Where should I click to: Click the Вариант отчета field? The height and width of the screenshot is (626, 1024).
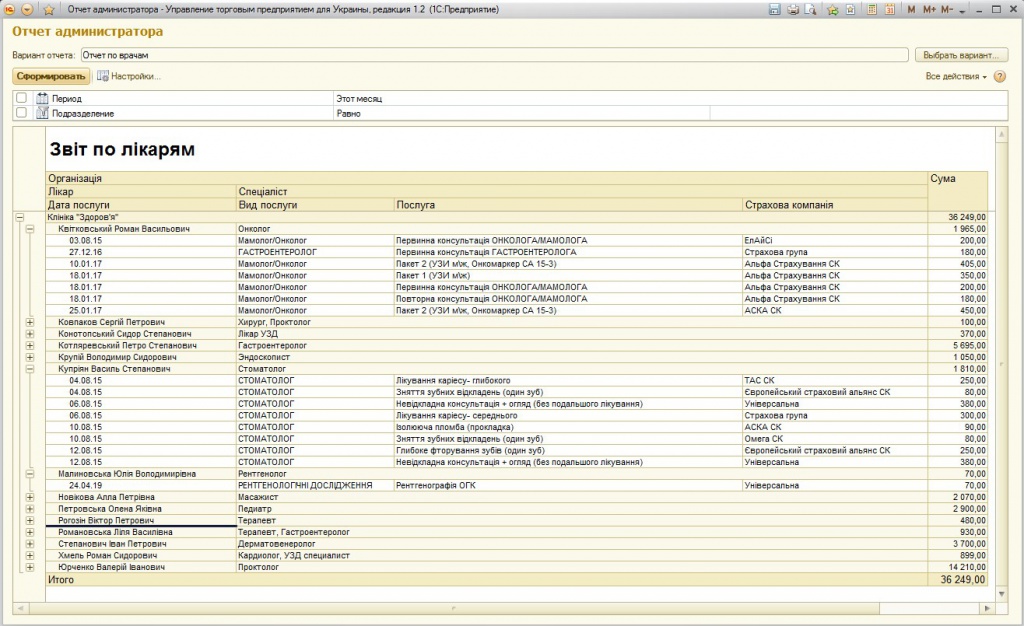click(494, 55)
